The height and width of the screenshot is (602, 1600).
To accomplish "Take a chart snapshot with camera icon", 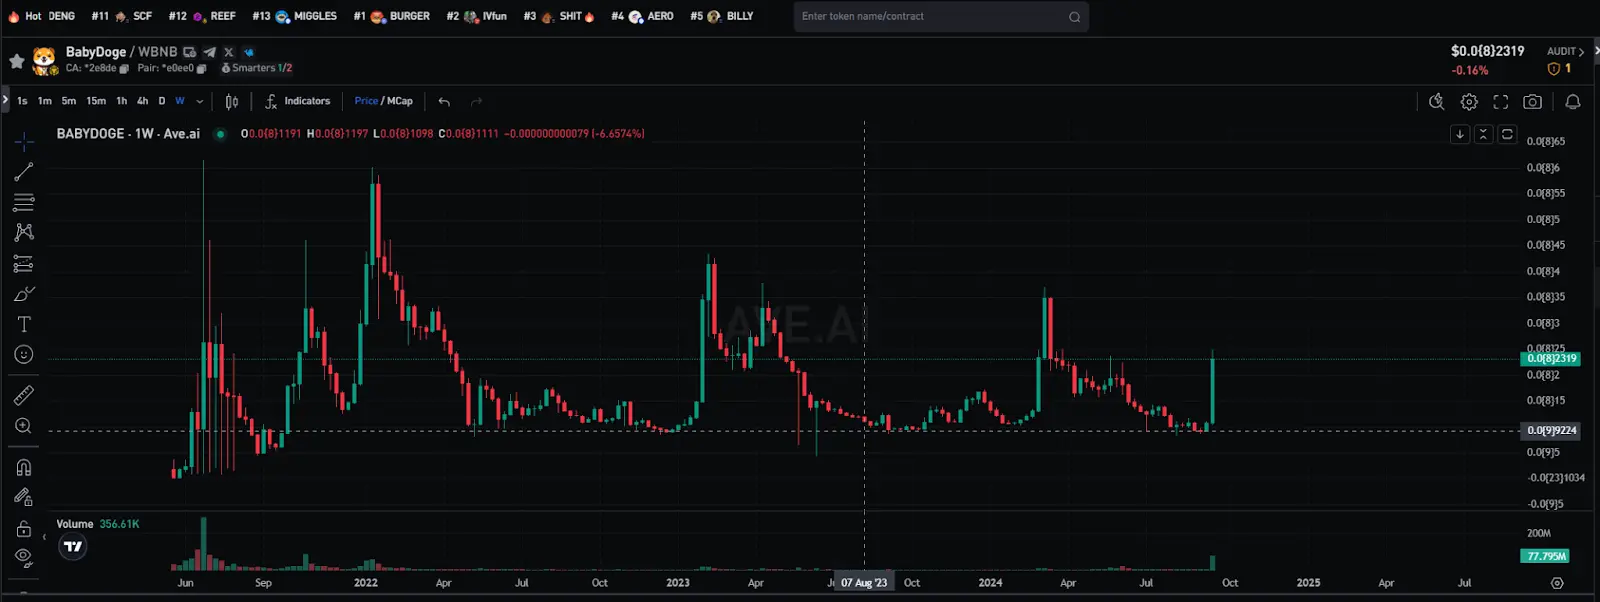I will tap(1532, 102).
